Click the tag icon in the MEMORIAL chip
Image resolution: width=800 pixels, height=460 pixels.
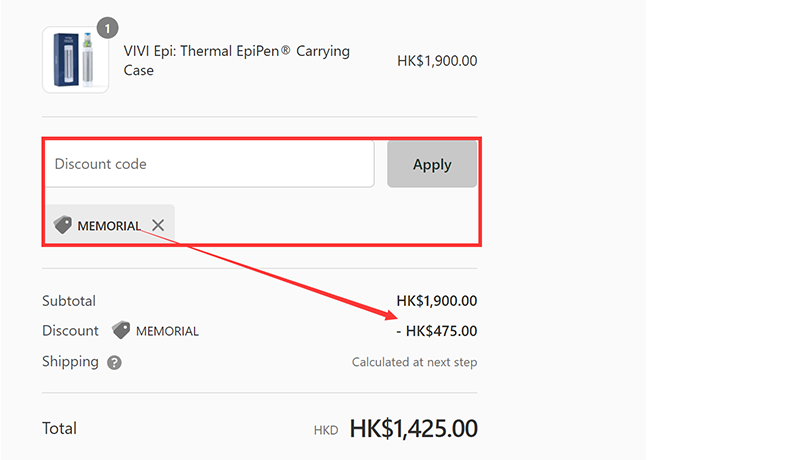point(63,225)
